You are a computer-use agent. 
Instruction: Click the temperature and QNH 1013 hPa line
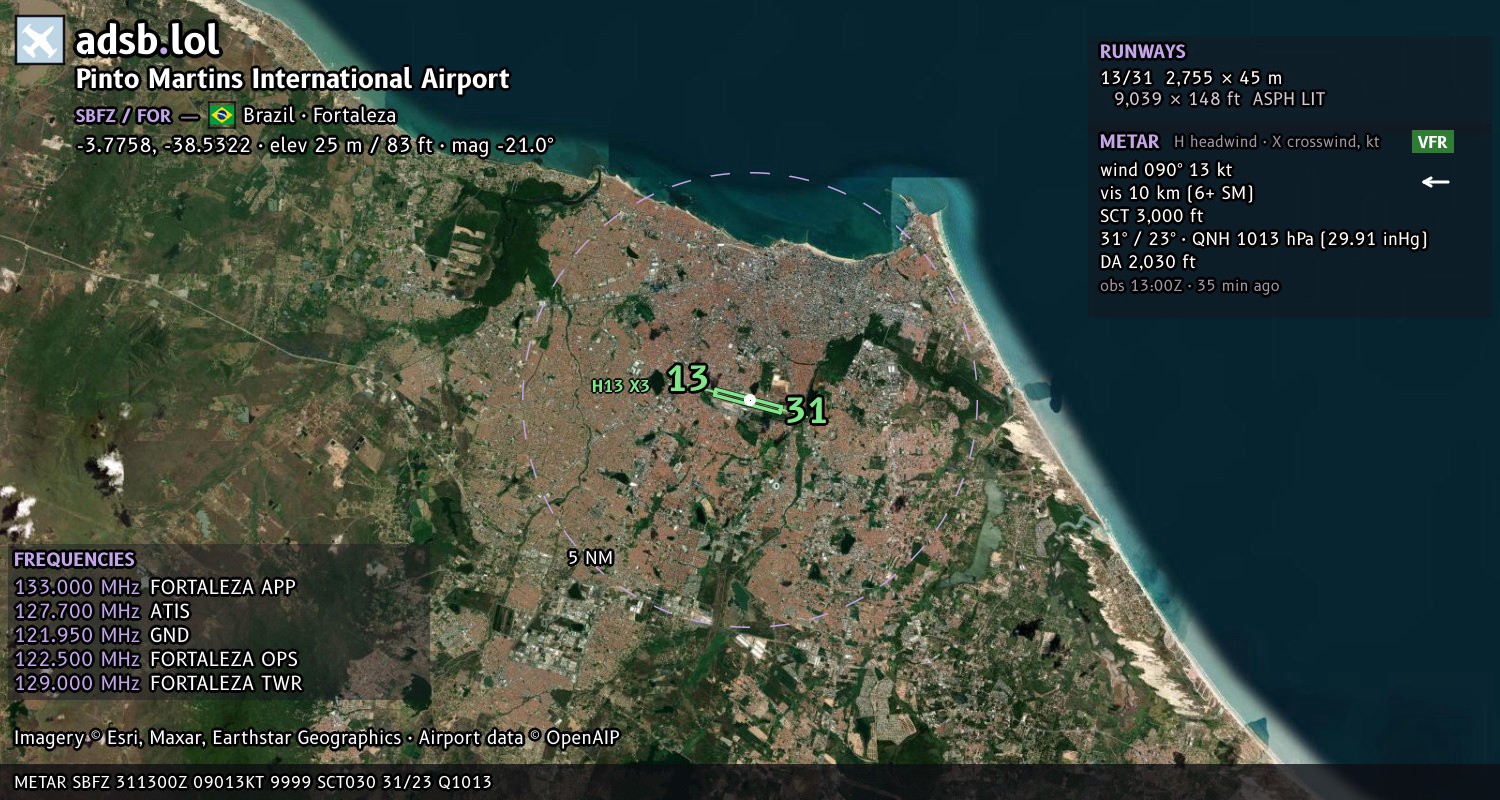(x=1264, y=239)
